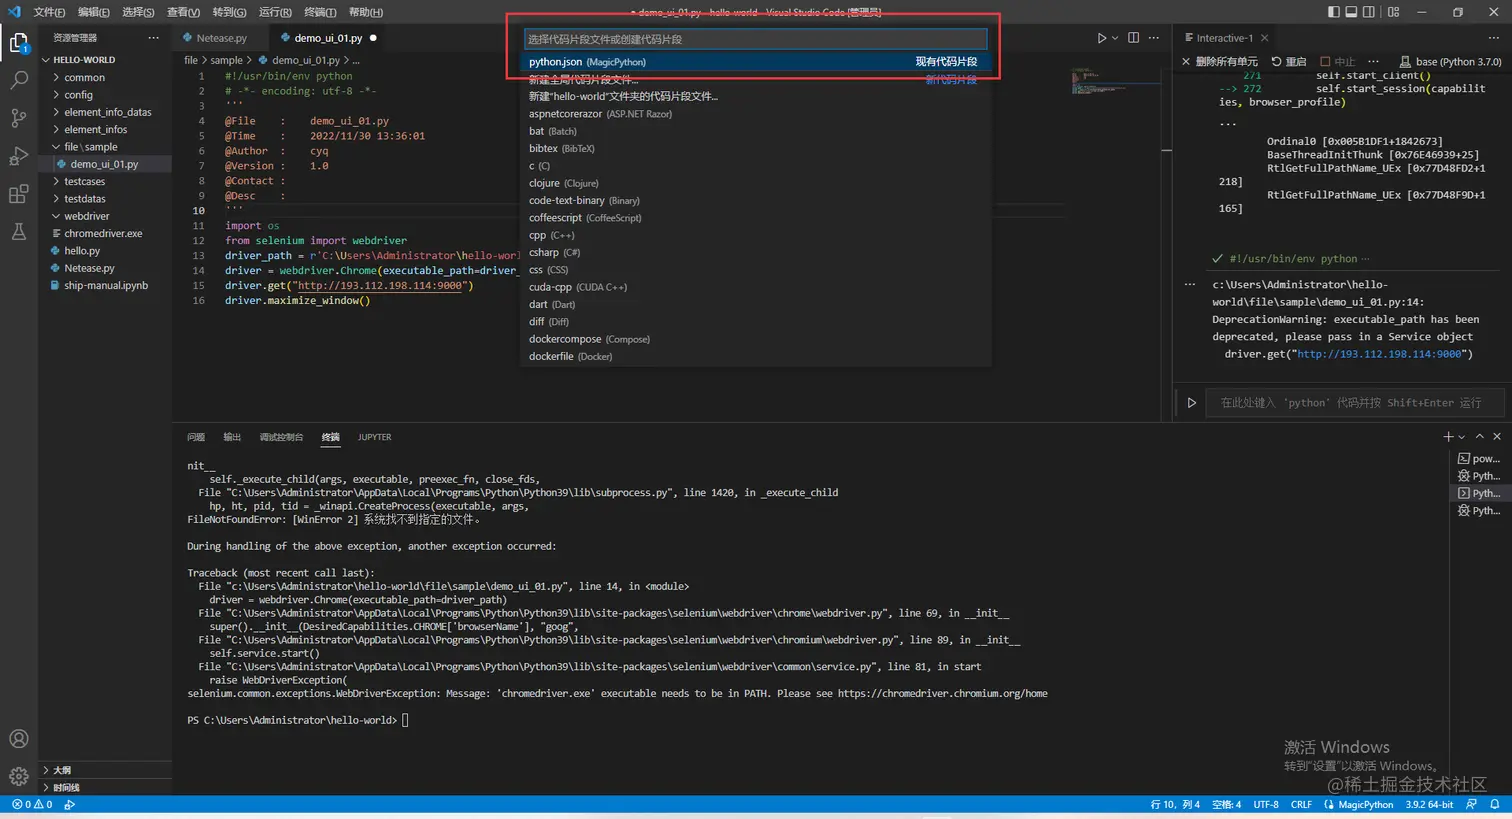
Task: Open the Run and Debug view
Action: [19, 156]
